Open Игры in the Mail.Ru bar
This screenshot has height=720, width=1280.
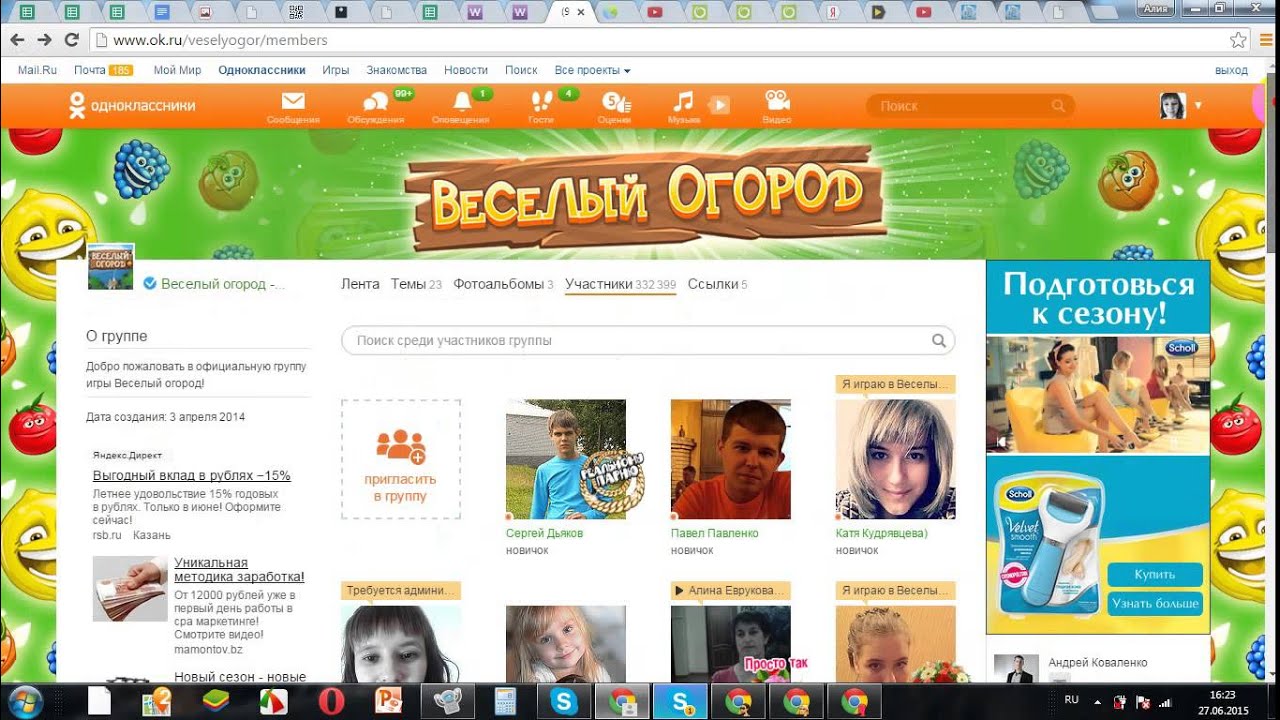coord(335,70)
